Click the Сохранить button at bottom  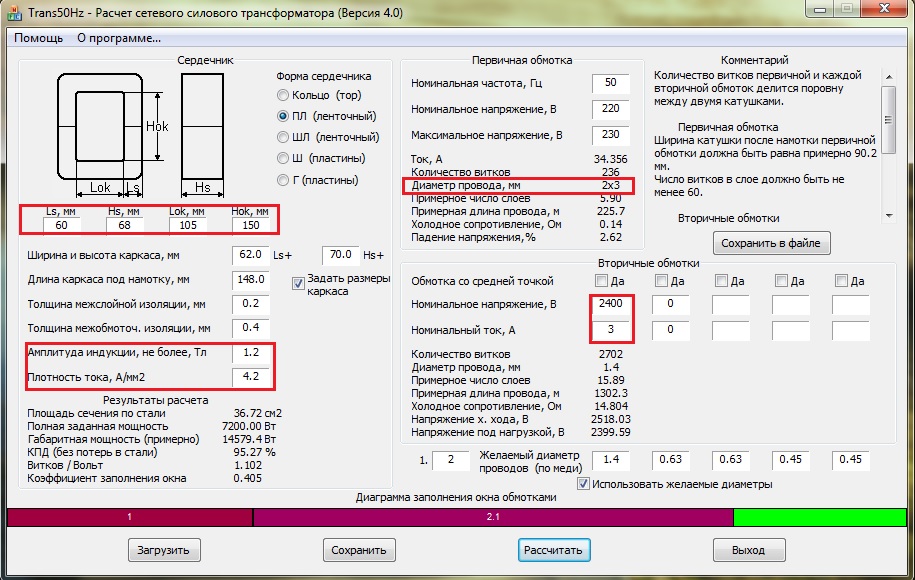(x=359, y=550)
